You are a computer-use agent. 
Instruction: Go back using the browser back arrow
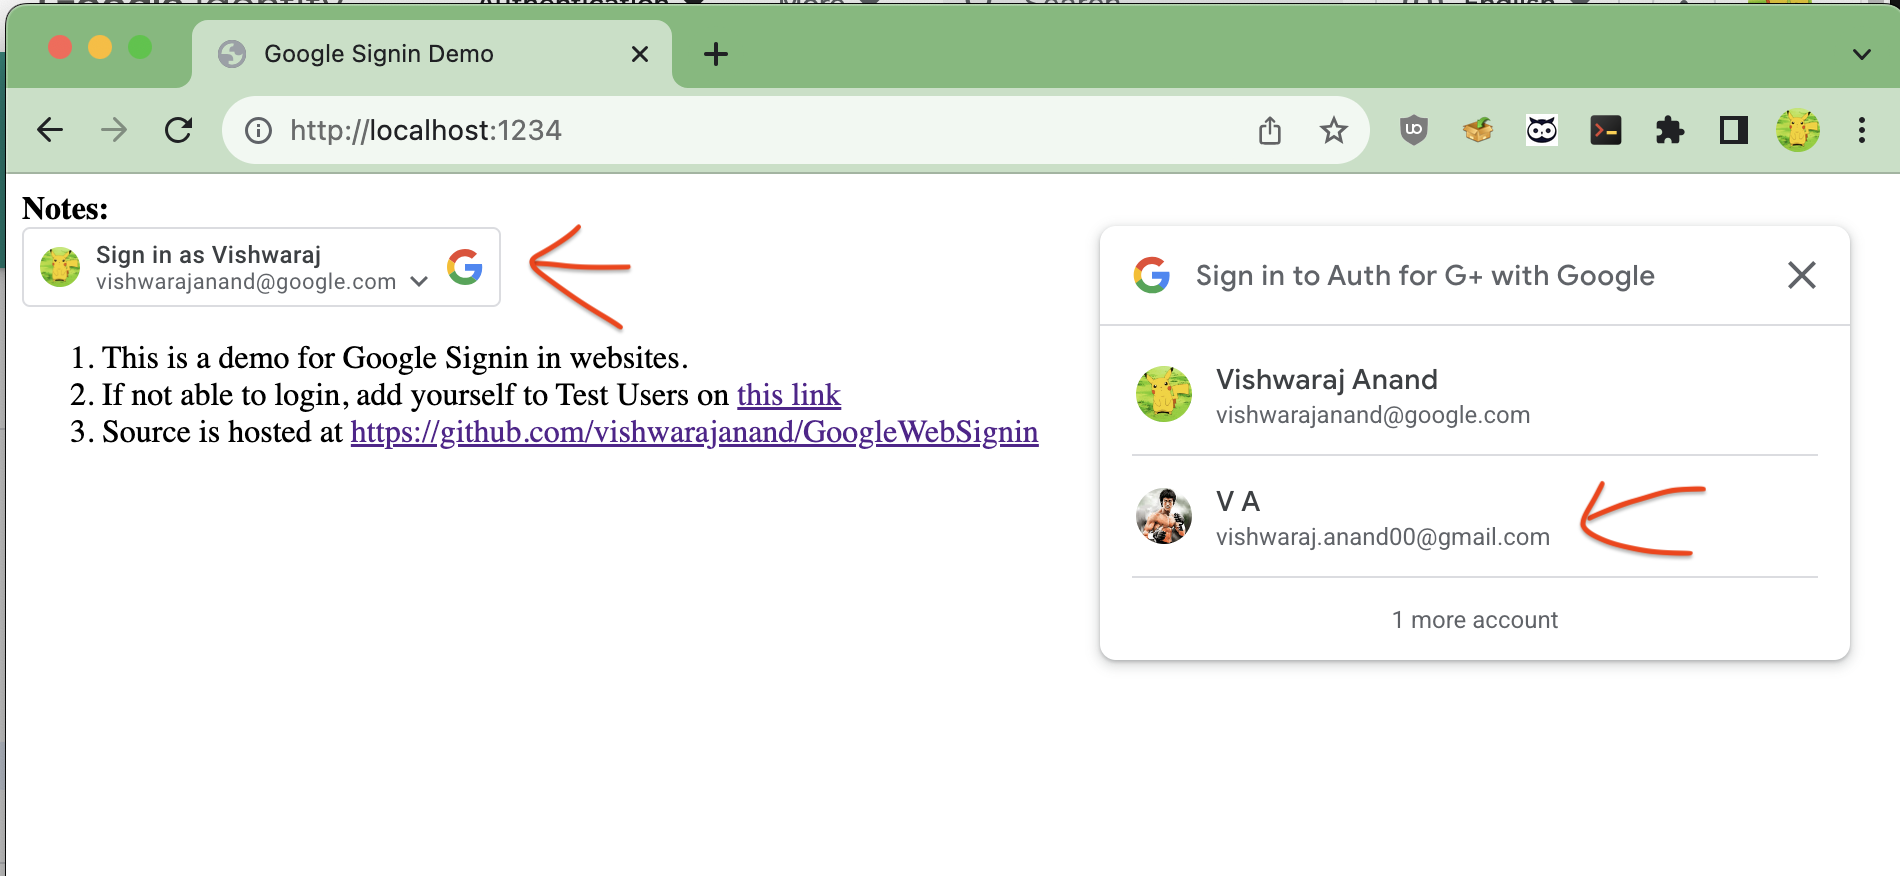tap(50, 130)
